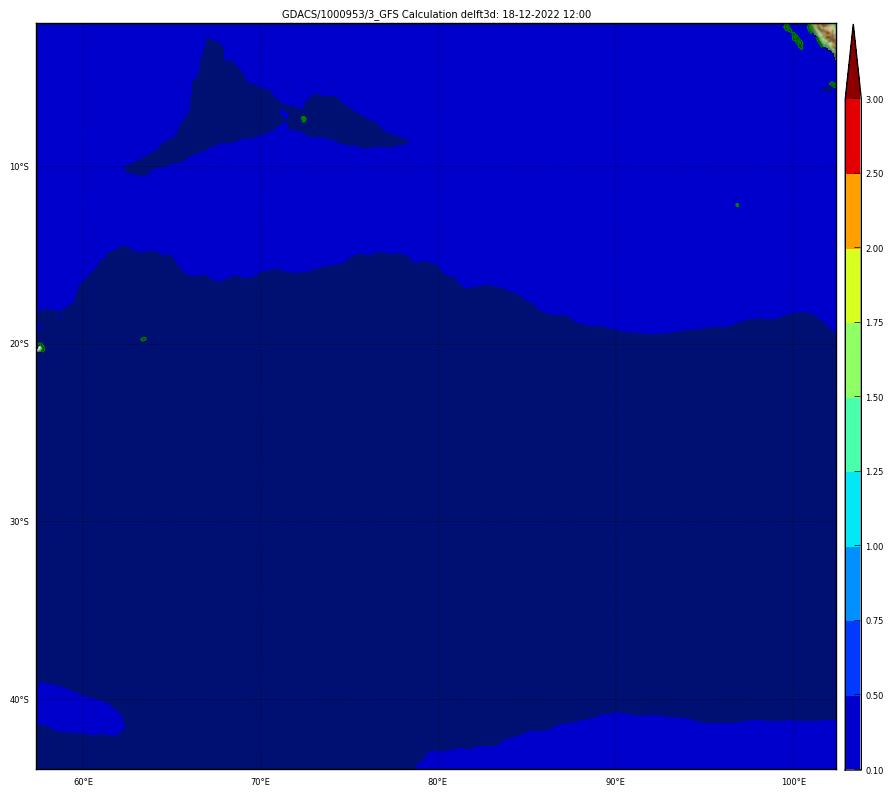Click the small island east of 63°E near 20°S
The height and width of the screenshot is (795, 894).
tap(143, 339)
